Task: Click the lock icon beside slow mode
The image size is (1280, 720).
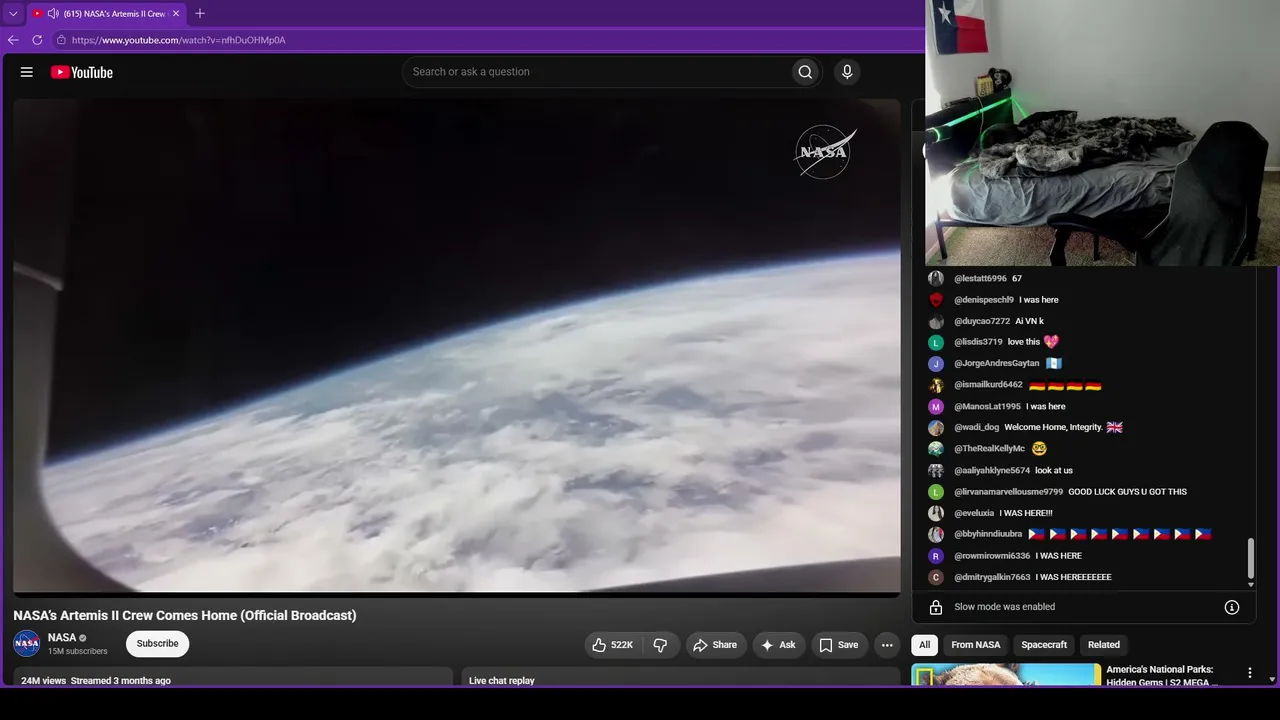Action: click(x=936, y=607)
